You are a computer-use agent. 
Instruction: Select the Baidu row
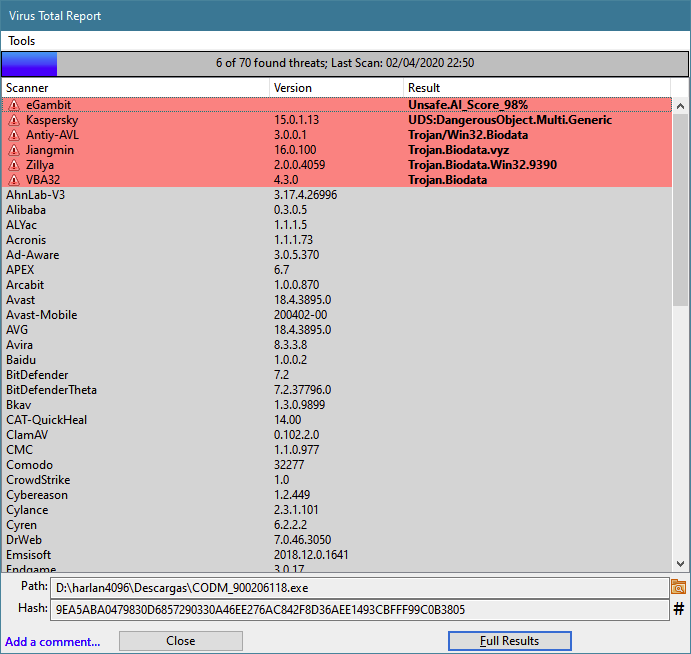337,360
